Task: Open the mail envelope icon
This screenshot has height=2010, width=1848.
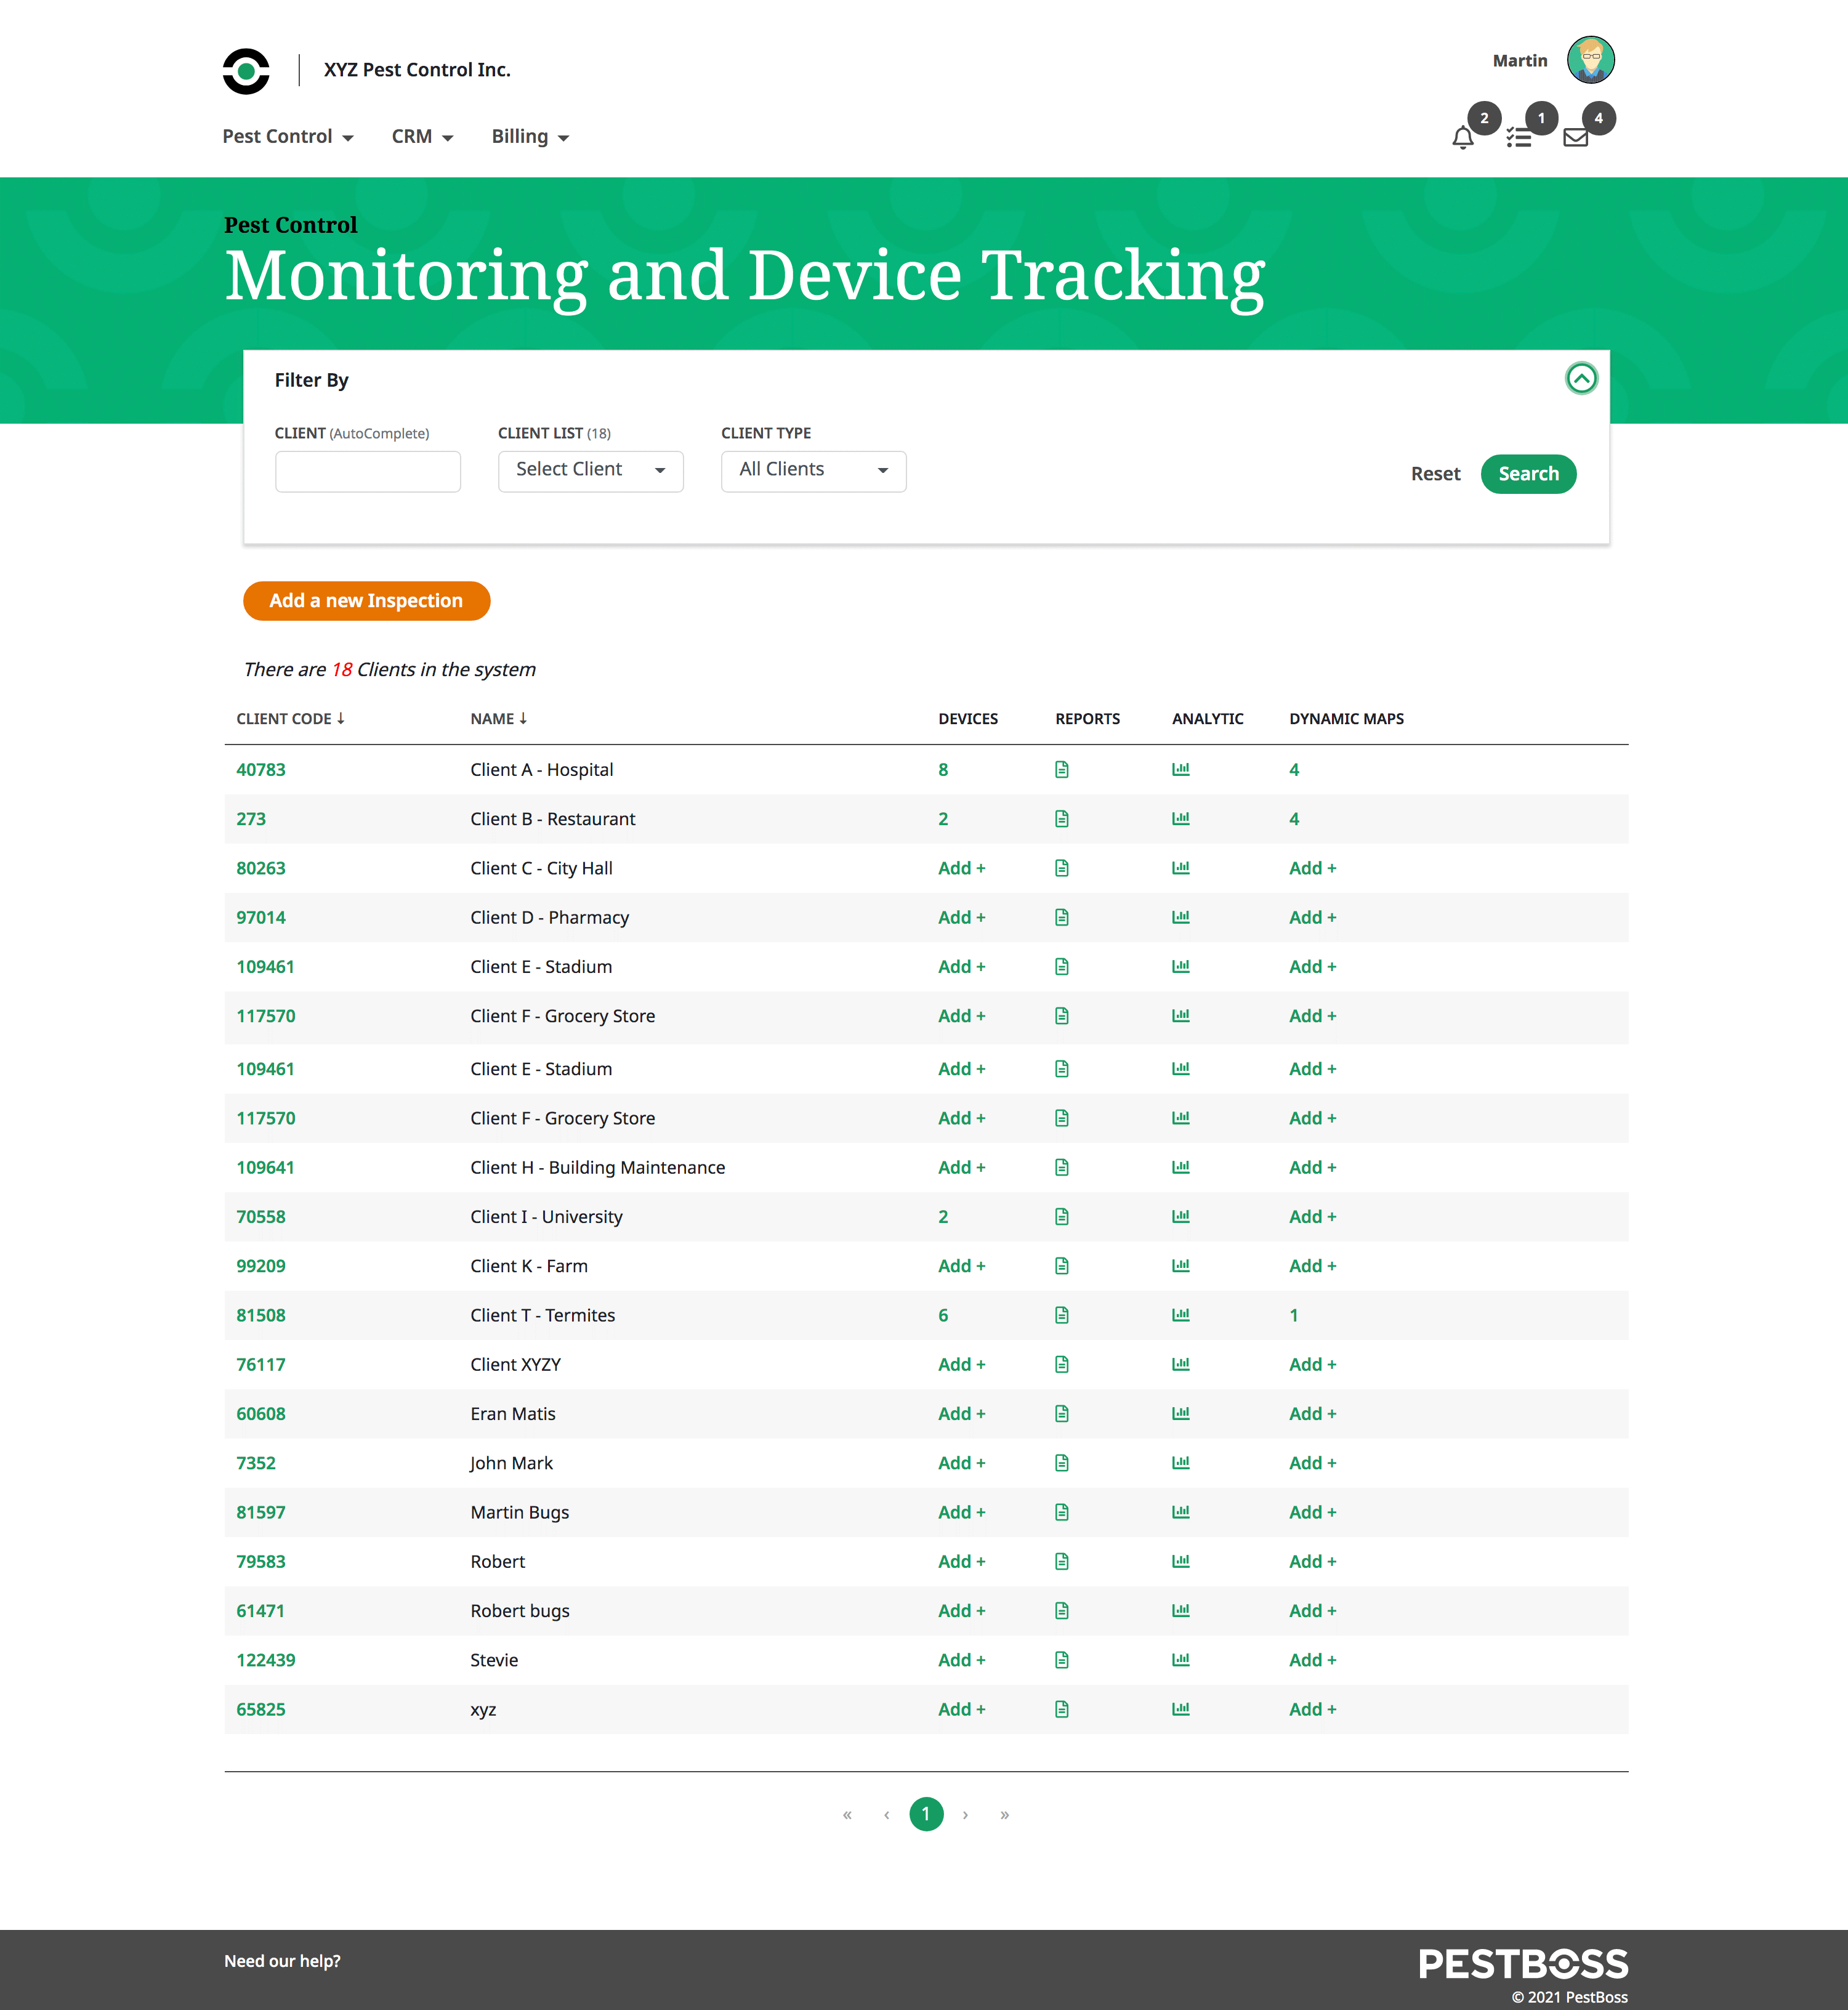Action: tap(1575, 138)
